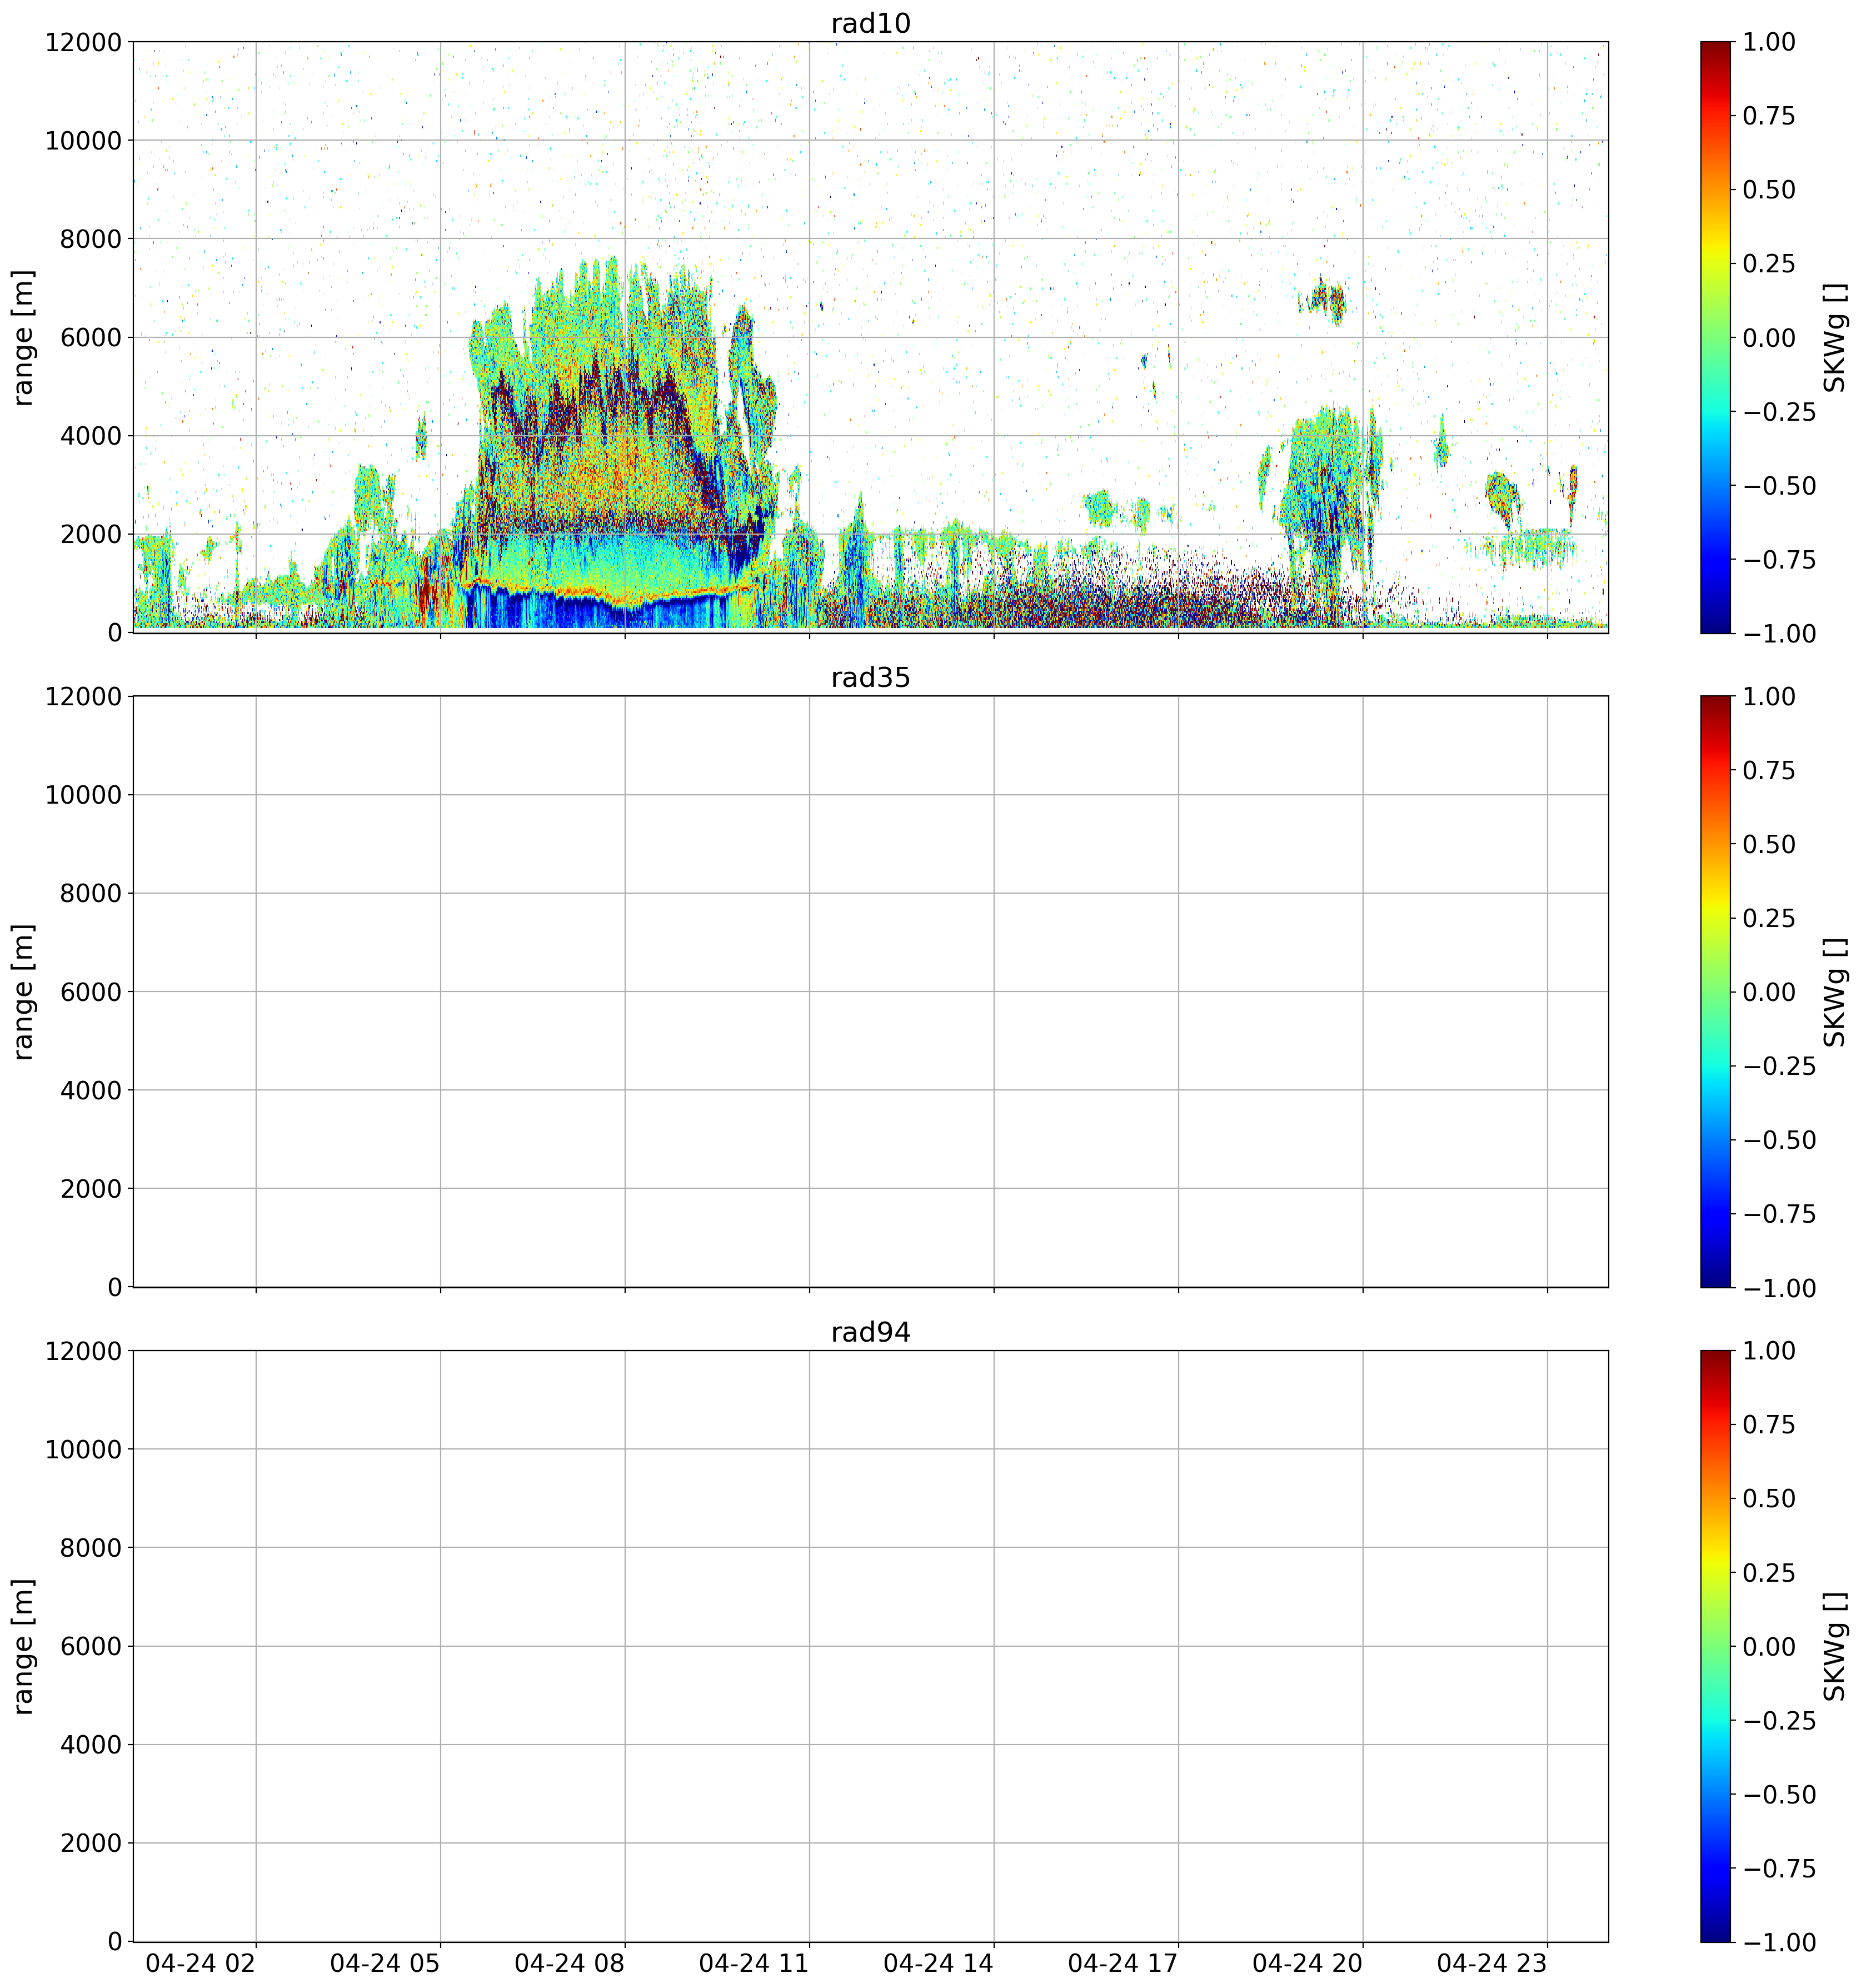
Task: Click the rad35 y-axis tick 8000
Action: click(x=91, y=893)
